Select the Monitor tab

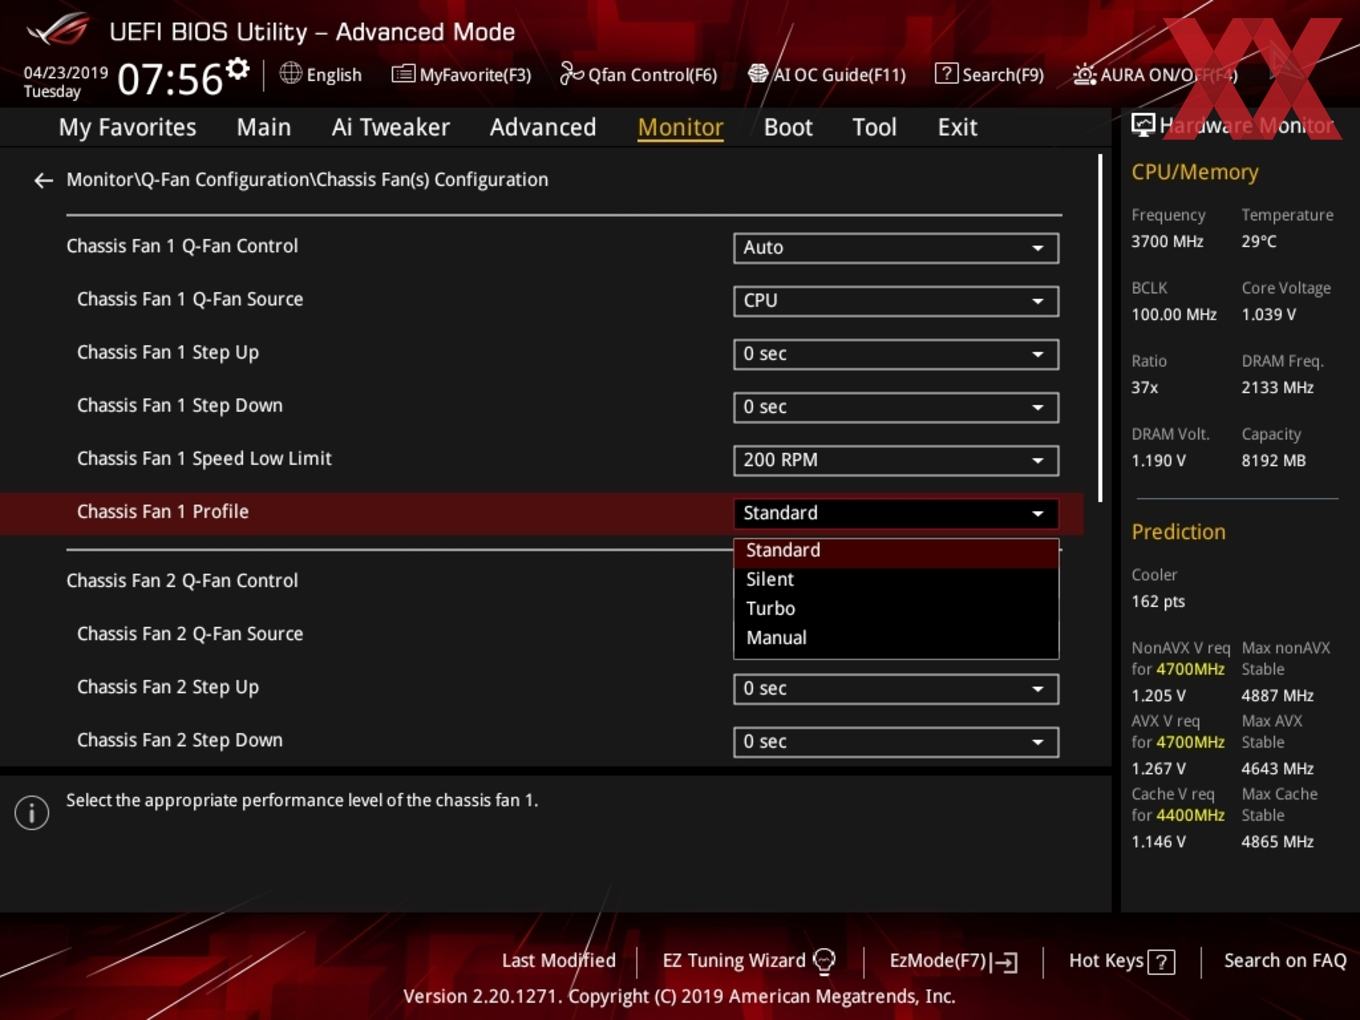pos(680,127)
